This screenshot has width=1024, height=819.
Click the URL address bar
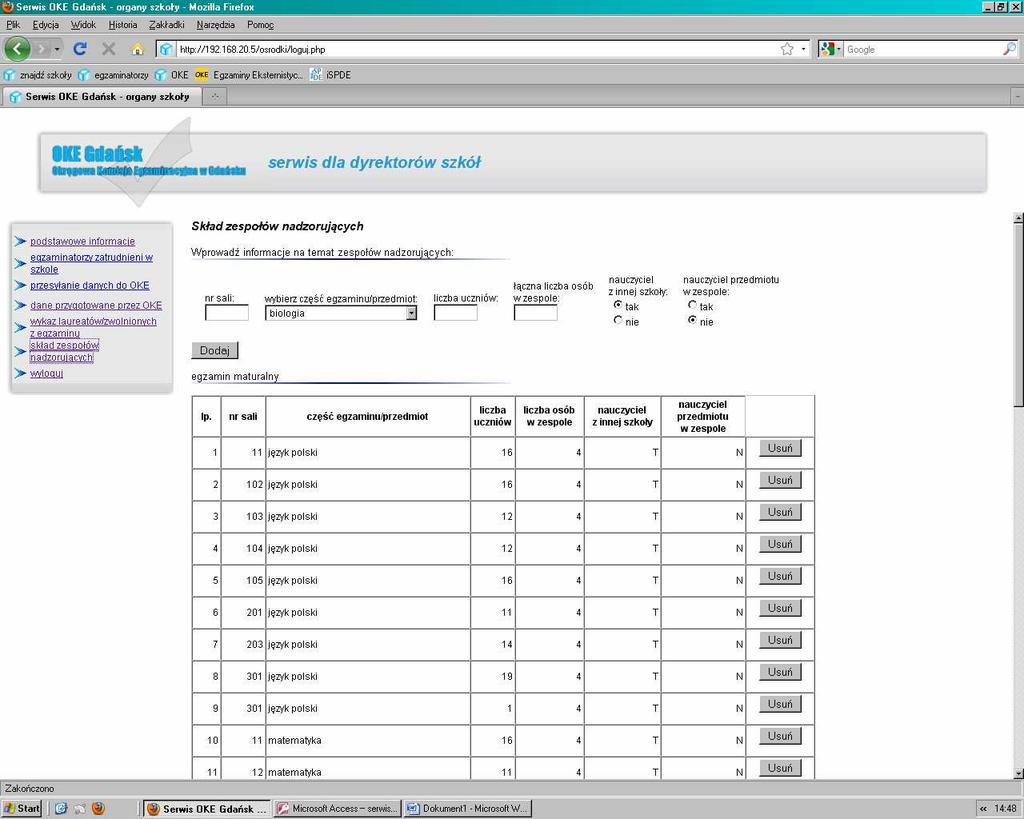(477, 49)
